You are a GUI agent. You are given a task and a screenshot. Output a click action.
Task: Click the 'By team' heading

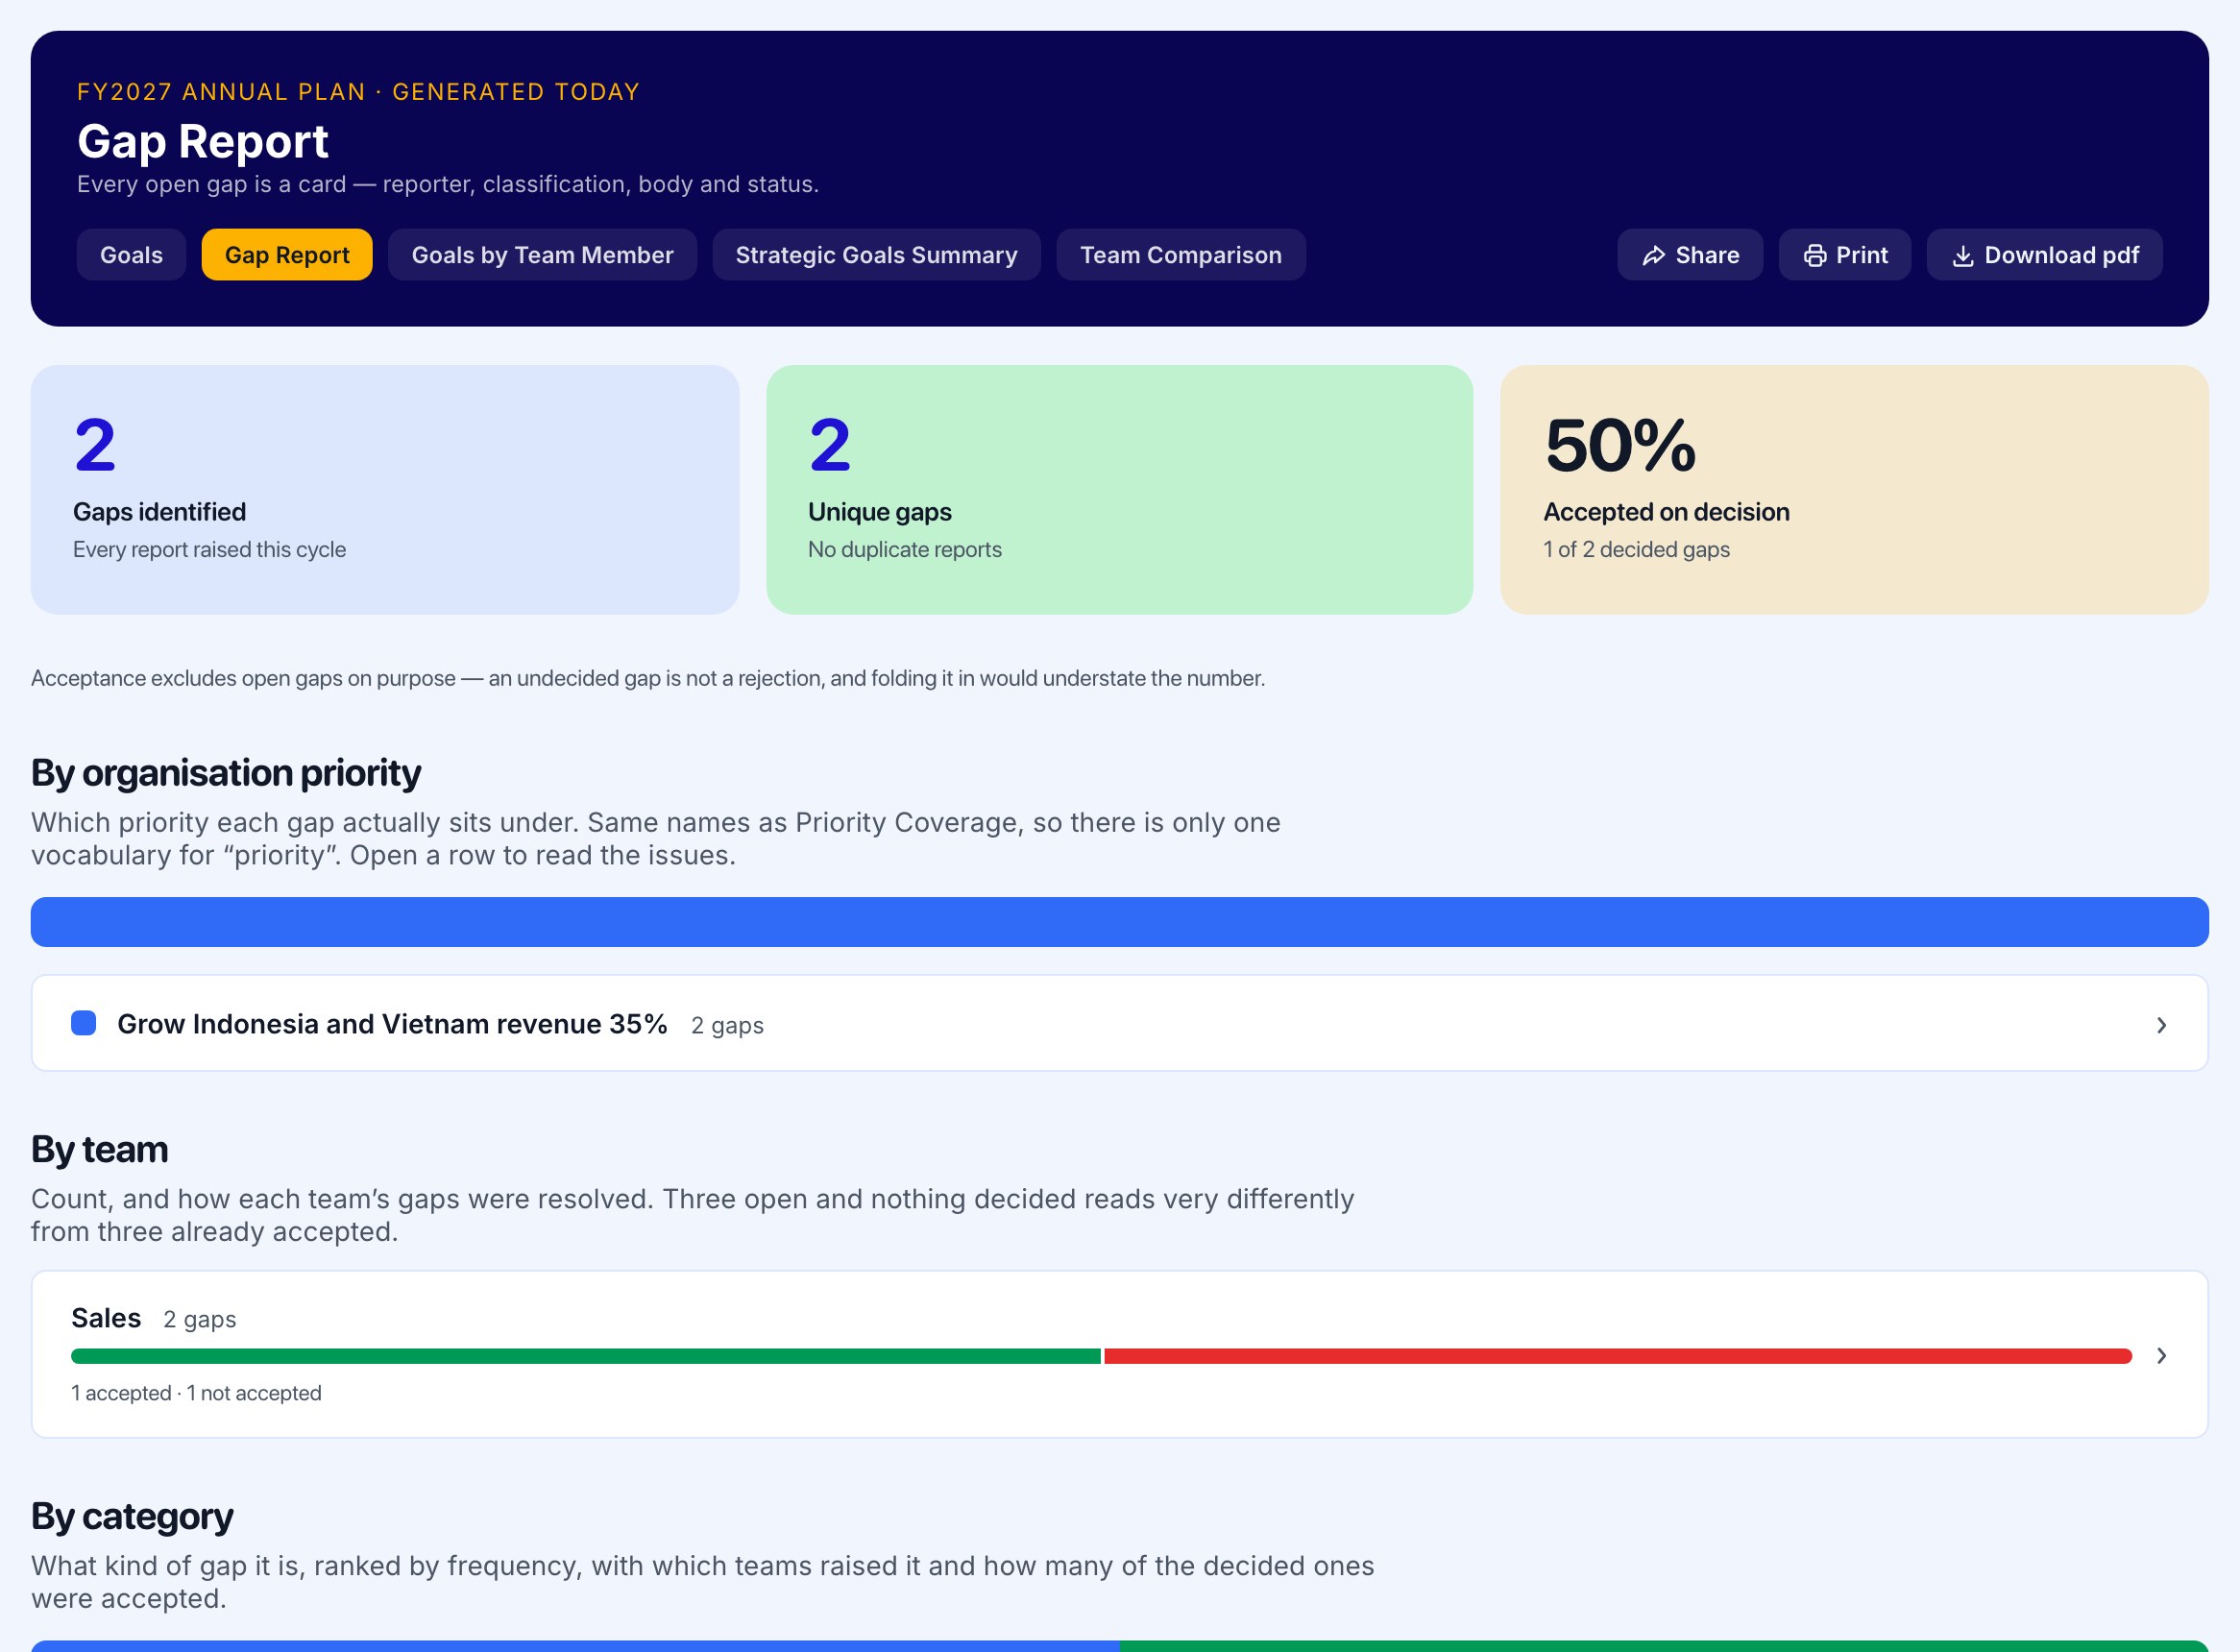click(99, 1149)
